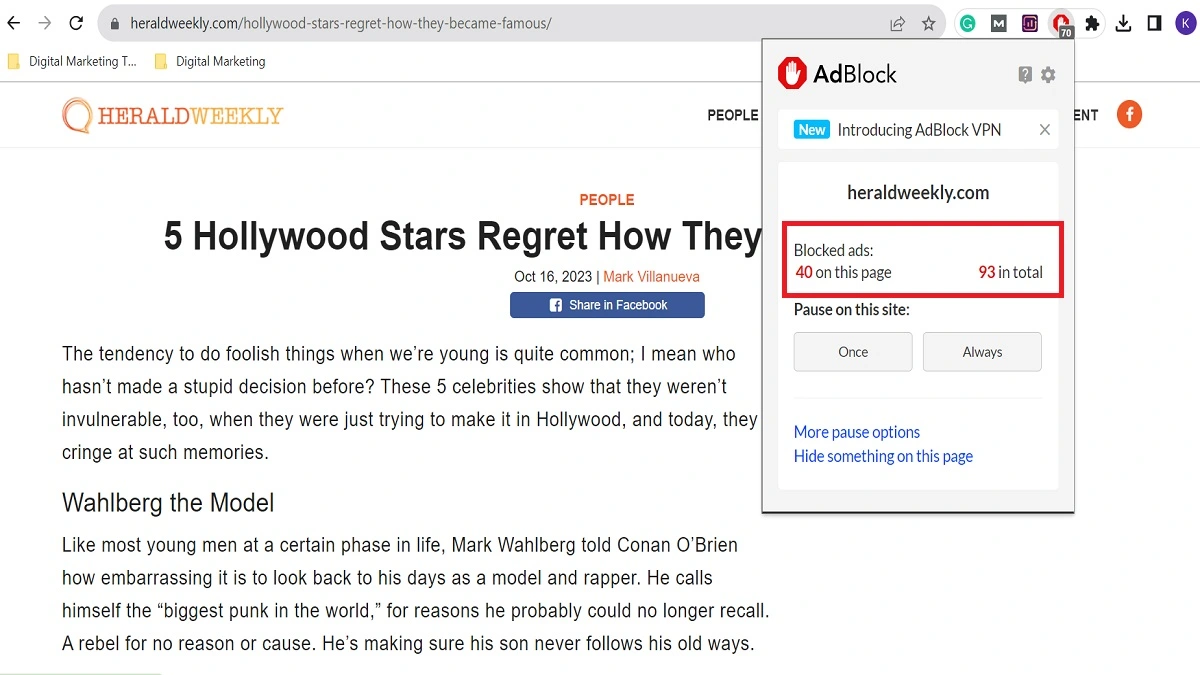Viewport: 1200px width, 675px height.
Task: Pause AdBlock once on this site
Action: click(x=853, y=352)
